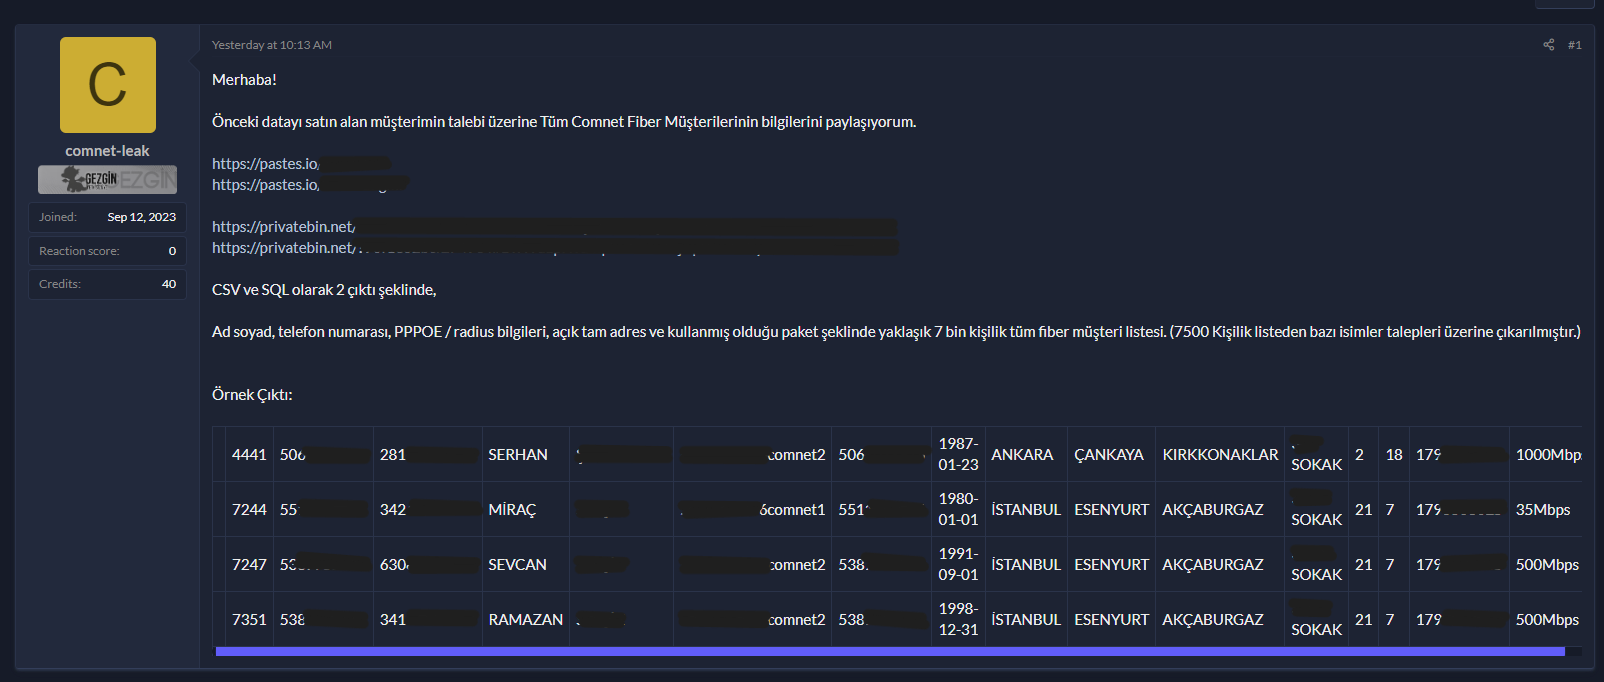Click the partially visible top-right button
This screenshot has height=682, width=1604.
click(x=1564, y=4)
